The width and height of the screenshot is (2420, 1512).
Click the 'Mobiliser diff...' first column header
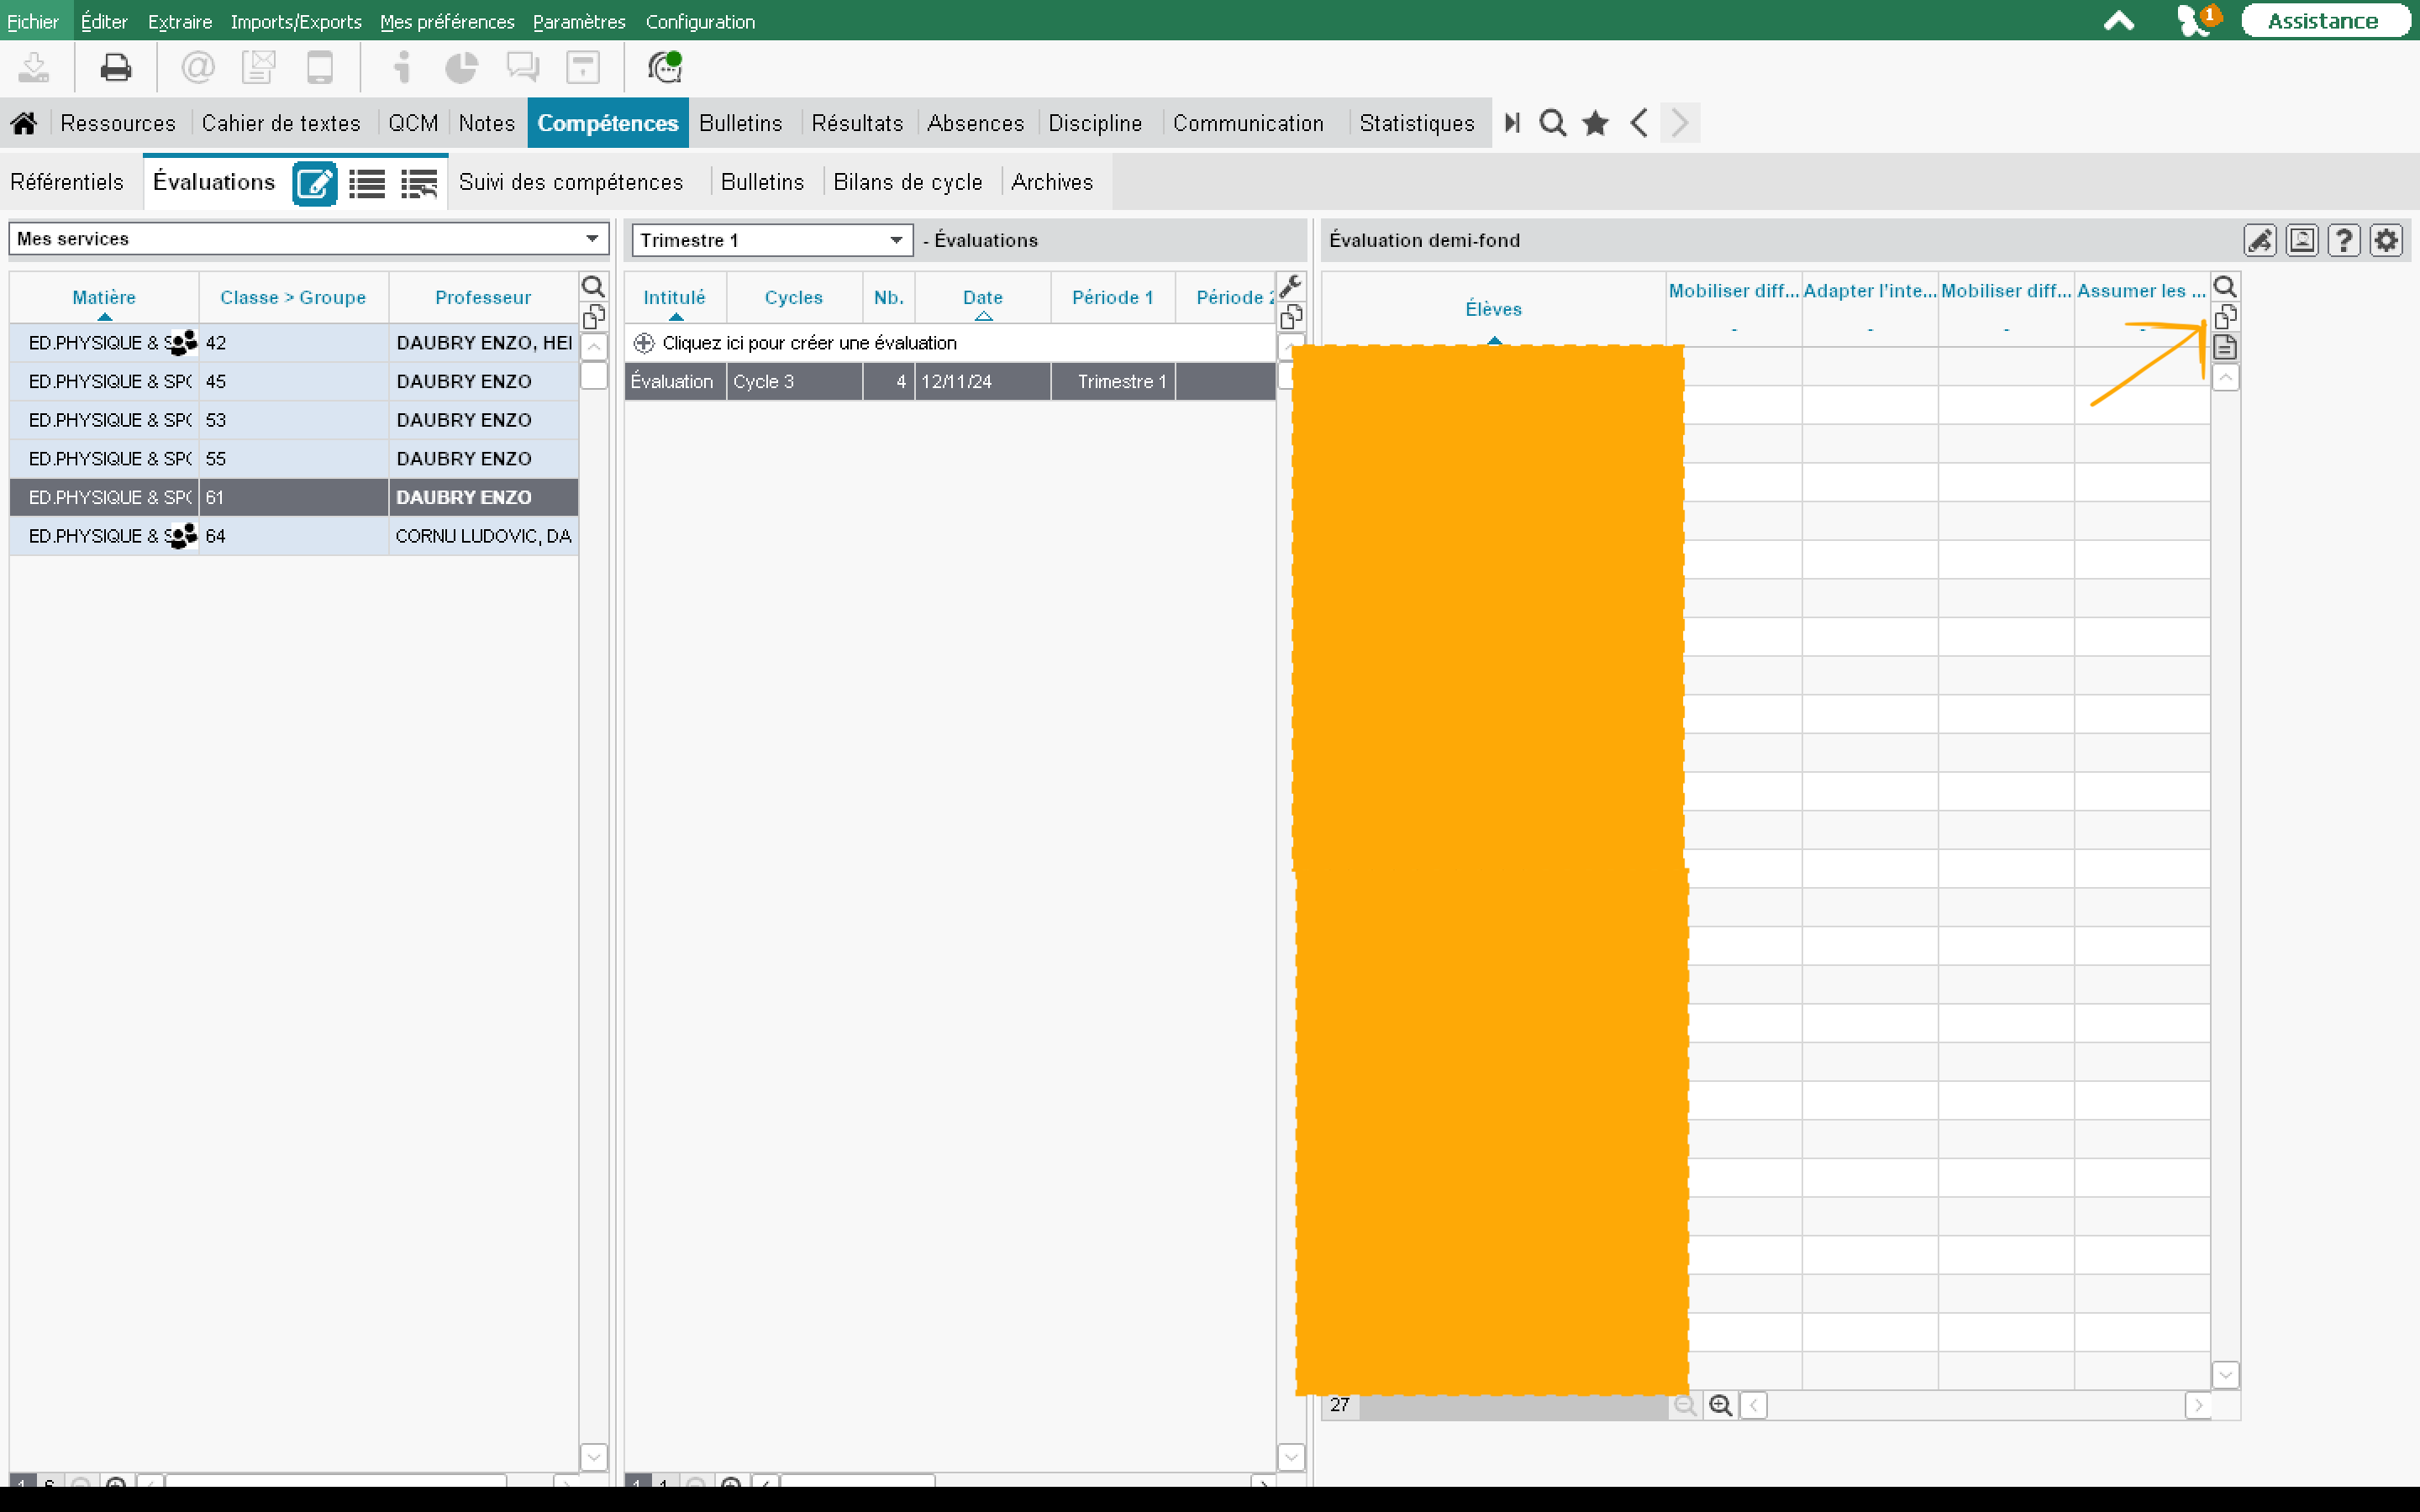[x=1733, y=291]
